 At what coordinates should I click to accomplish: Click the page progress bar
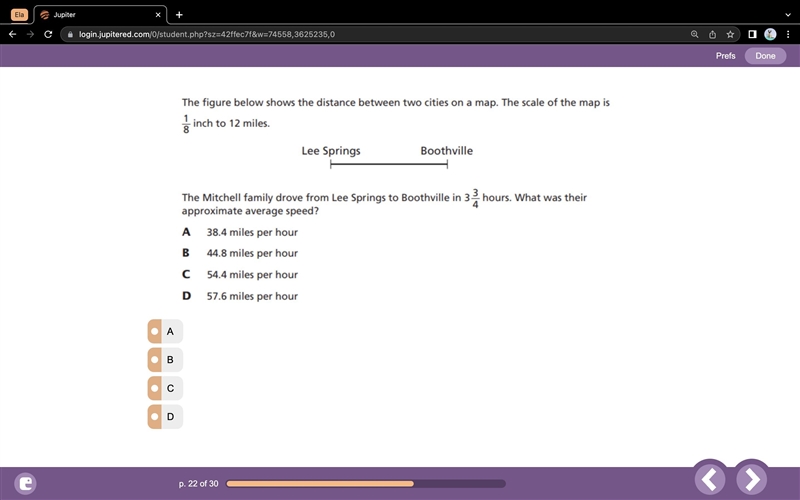(x=366, y=484)
